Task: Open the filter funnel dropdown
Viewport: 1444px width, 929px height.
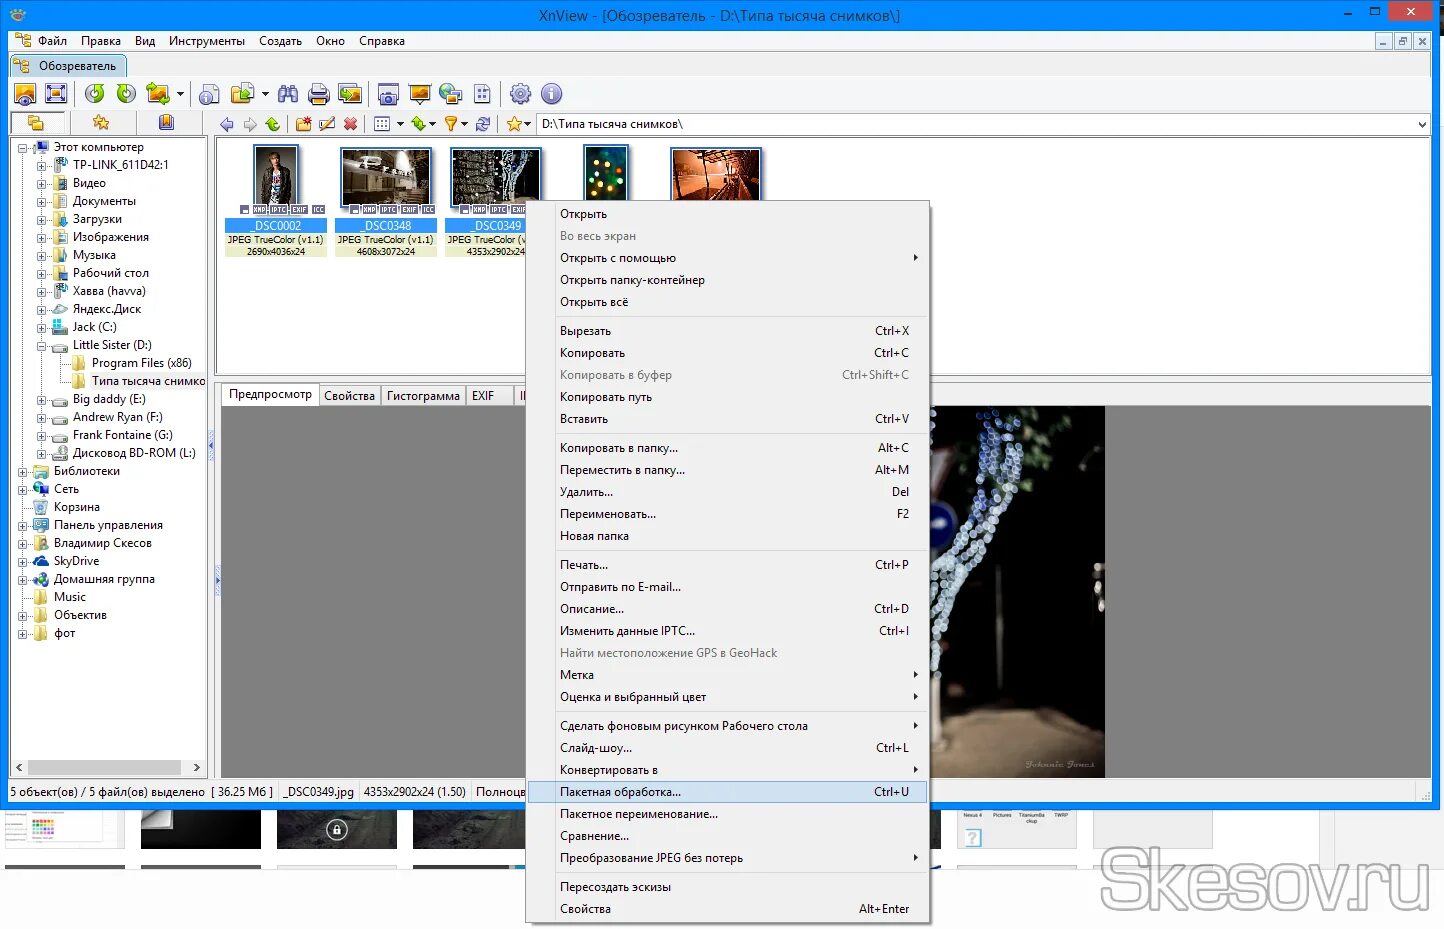Action: click(x=455, y=124)
